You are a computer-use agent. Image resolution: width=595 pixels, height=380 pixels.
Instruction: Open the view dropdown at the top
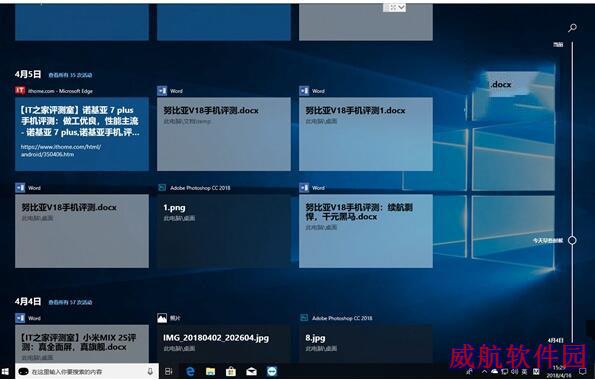coord(395,7)
